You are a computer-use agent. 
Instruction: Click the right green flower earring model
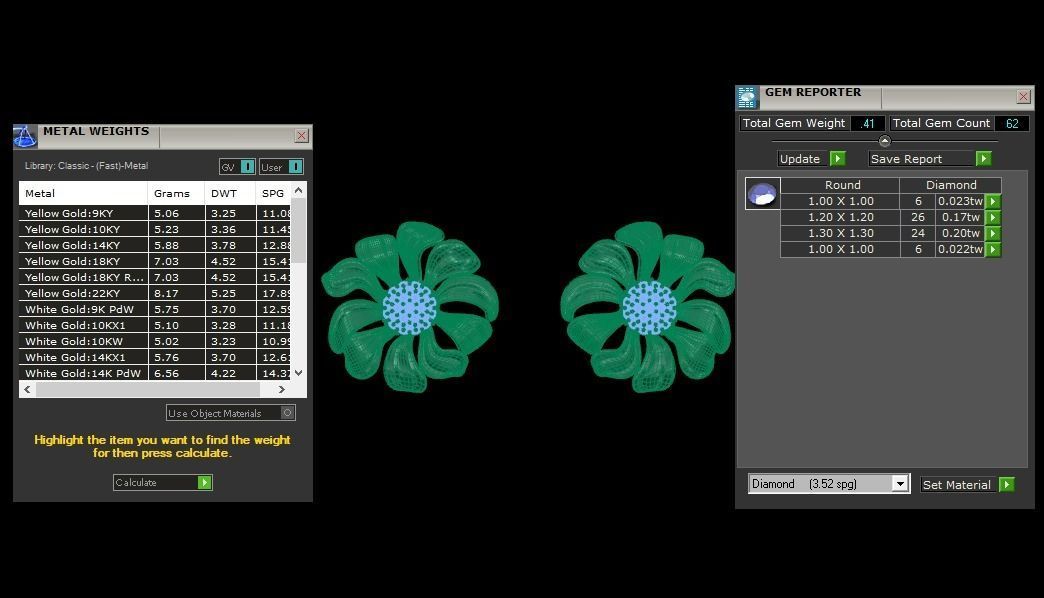(648, 307)
